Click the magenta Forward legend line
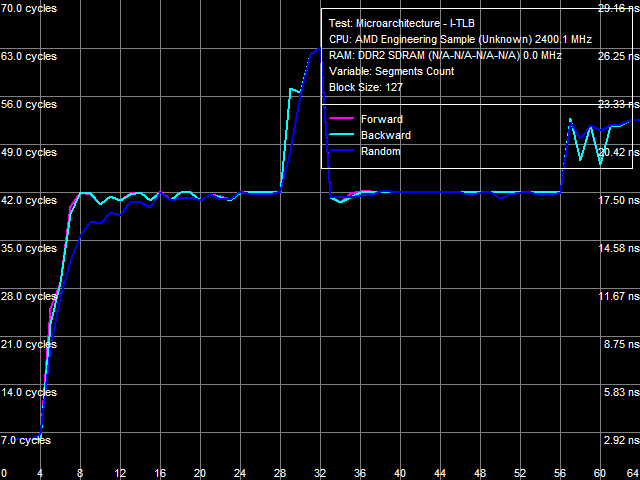The height and width of the screenshot is (480, 640). click(x=342, y=119)
